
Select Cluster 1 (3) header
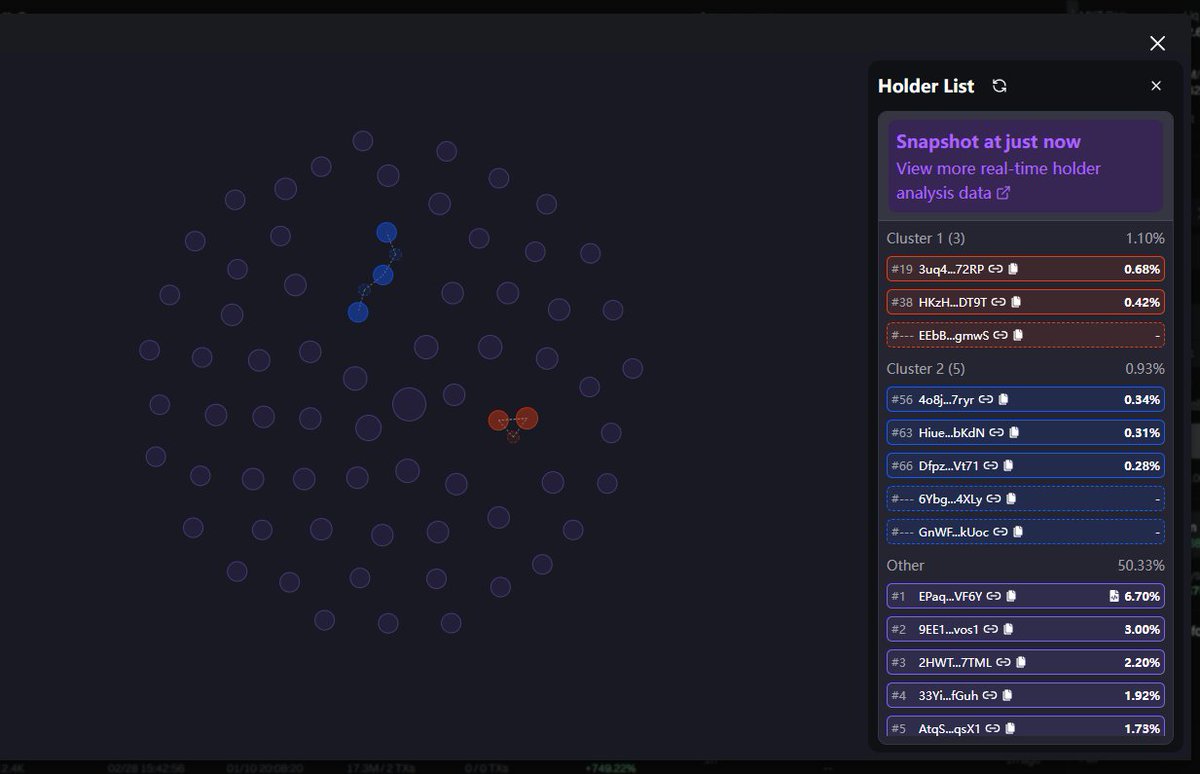925,238
